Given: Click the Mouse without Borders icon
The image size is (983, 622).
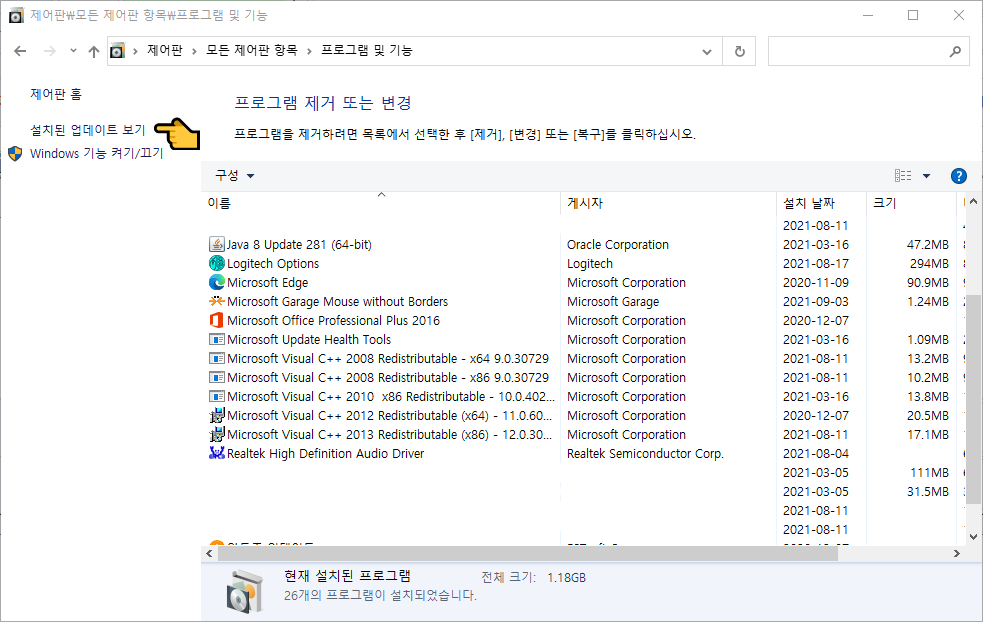Looking at the screenshot, I should click(216, 302).
